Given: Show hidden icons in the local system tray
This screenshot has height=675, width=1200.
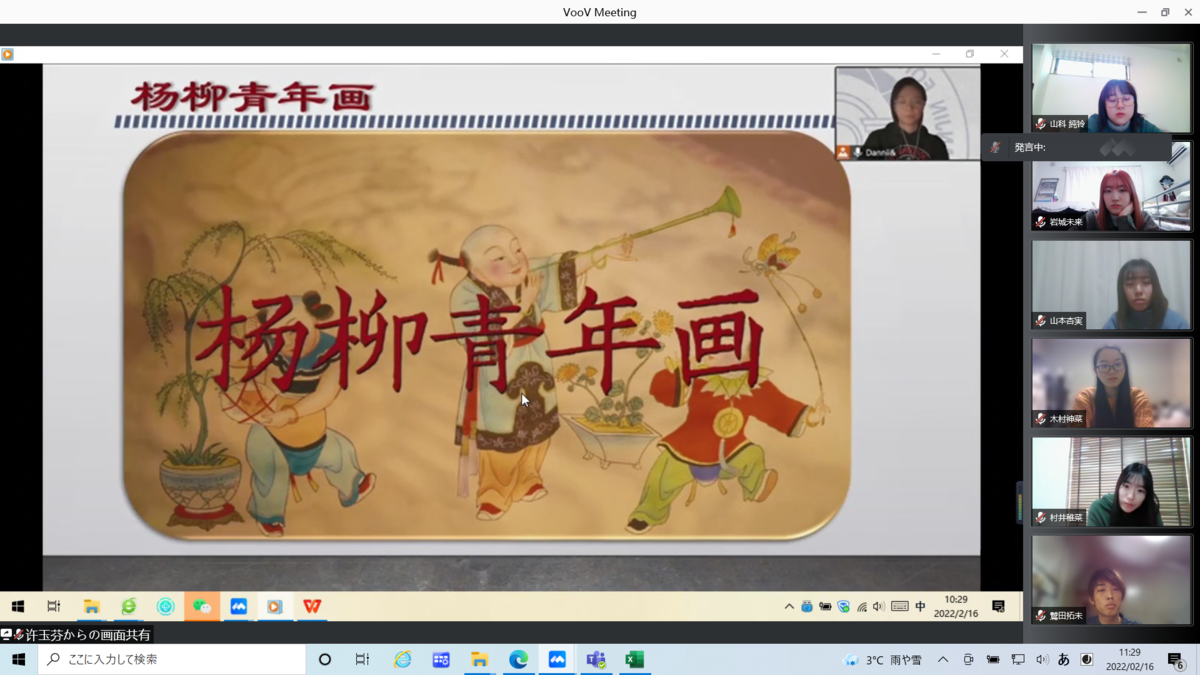Looking at the screenshot, I should tap(943, 660).
